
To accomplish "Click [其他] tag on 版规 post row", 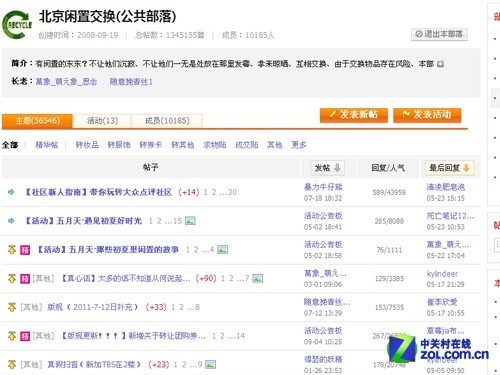I will click(x=31, y=307).
